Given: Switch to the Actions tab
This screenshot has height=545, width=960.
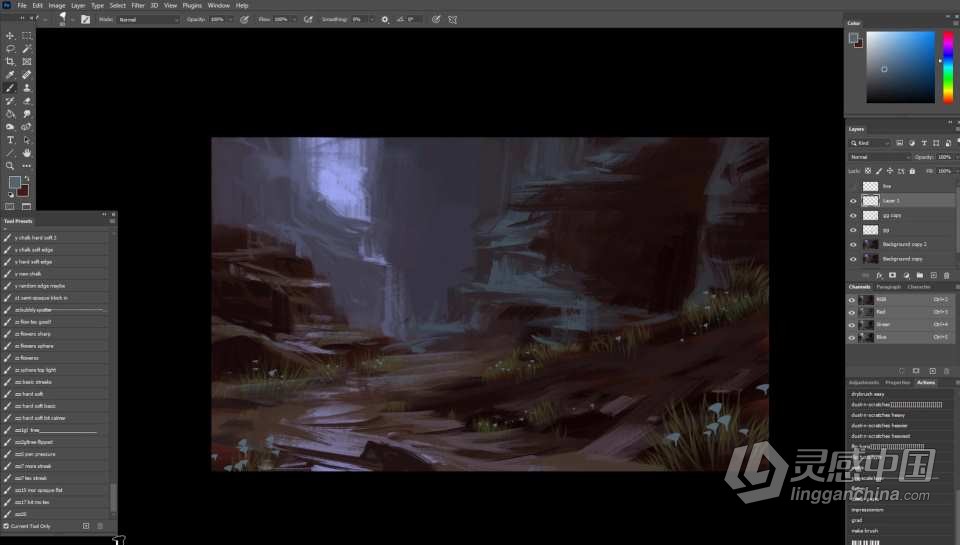Looking at the screenshot, I should click(x=926, y=383).
